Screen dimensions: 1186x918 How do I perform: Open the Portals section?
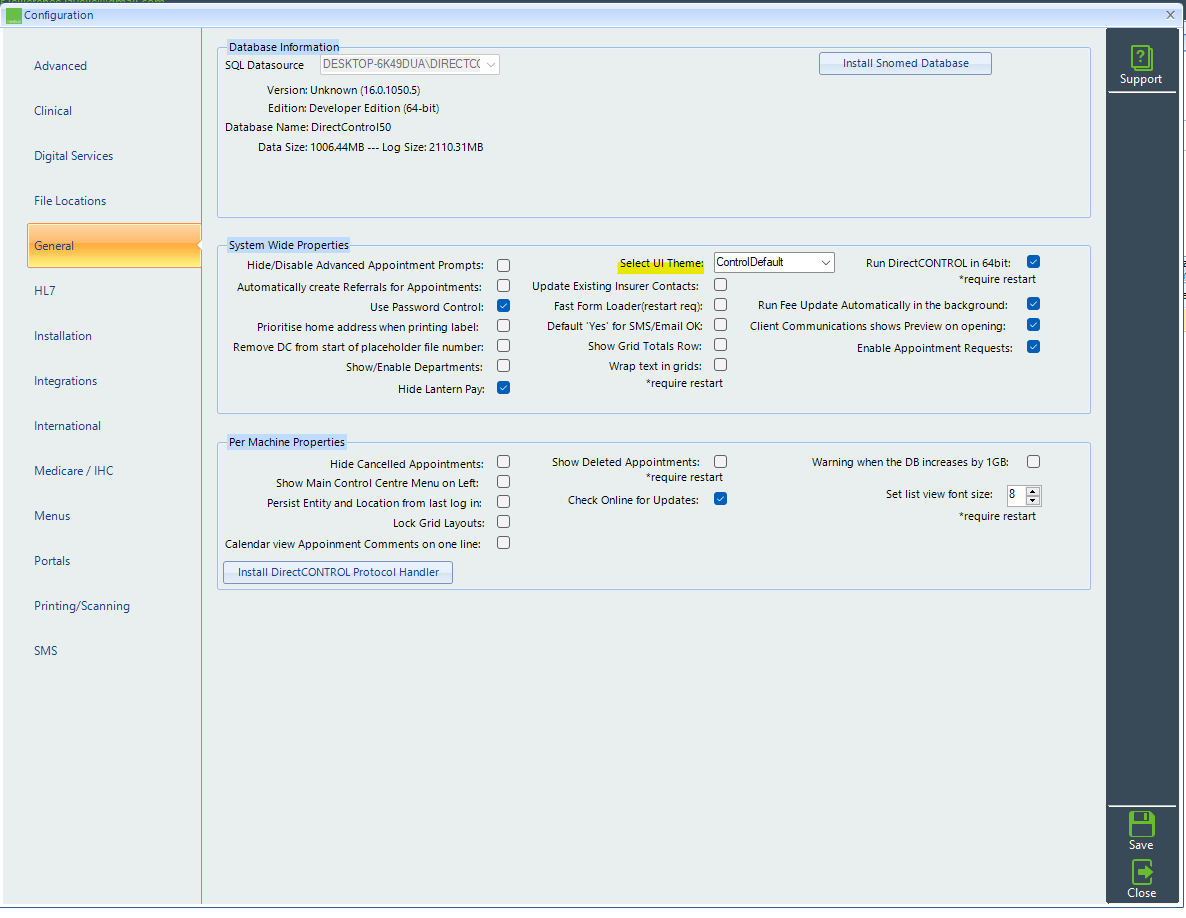(x=52, y=560)
